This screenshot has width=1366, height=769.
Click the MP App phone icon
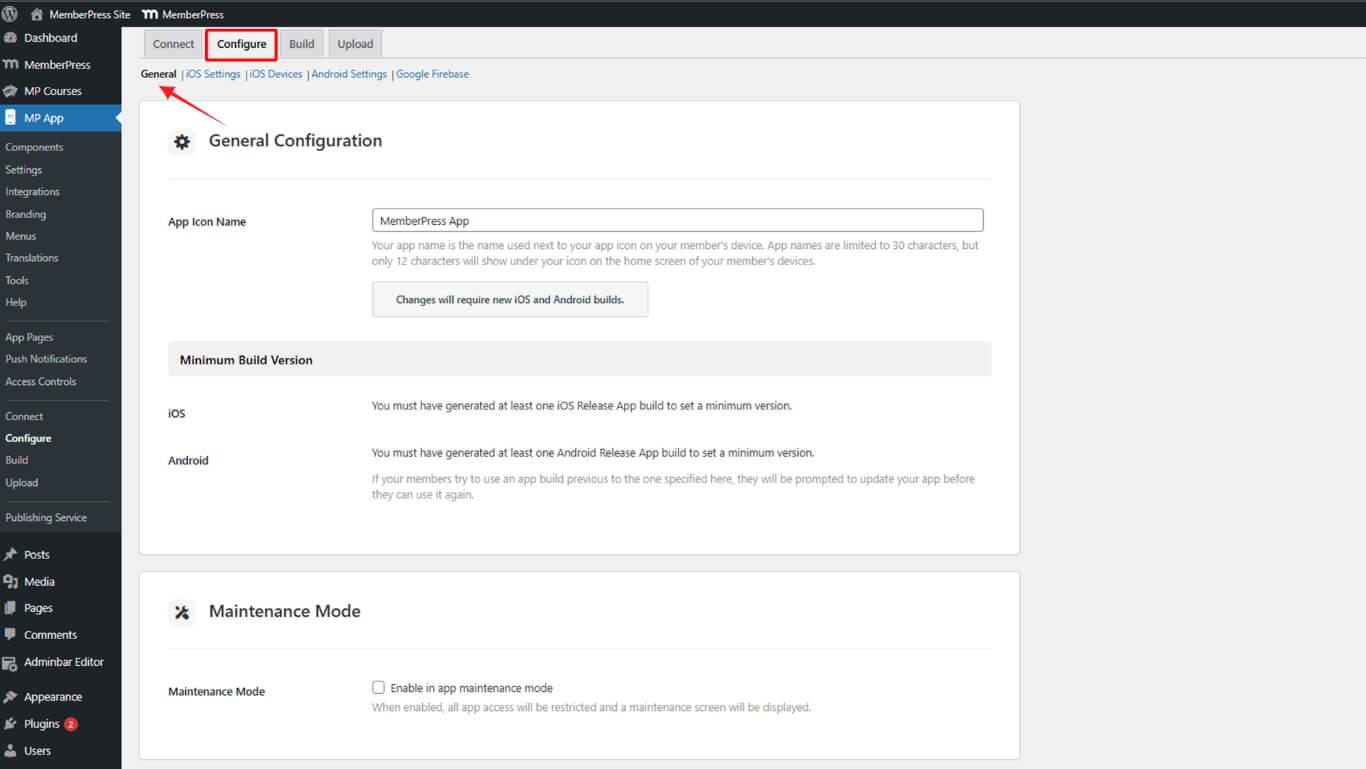pyautogui.click(x=11, y=118)
